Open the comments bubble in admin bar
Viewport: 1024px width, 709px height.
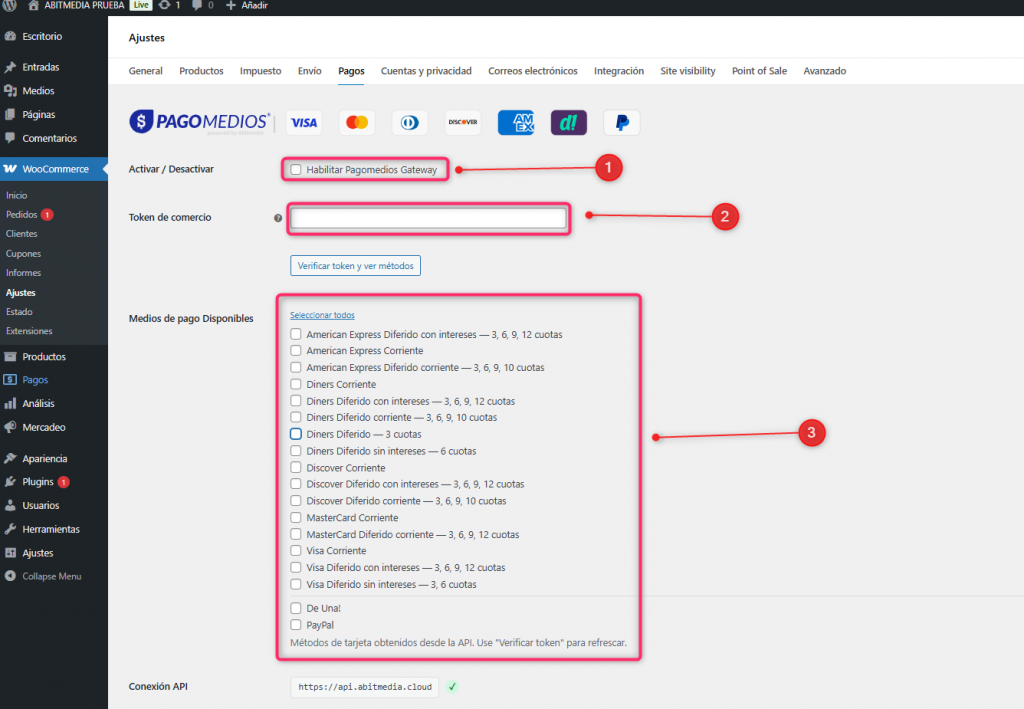pos(196,5)
